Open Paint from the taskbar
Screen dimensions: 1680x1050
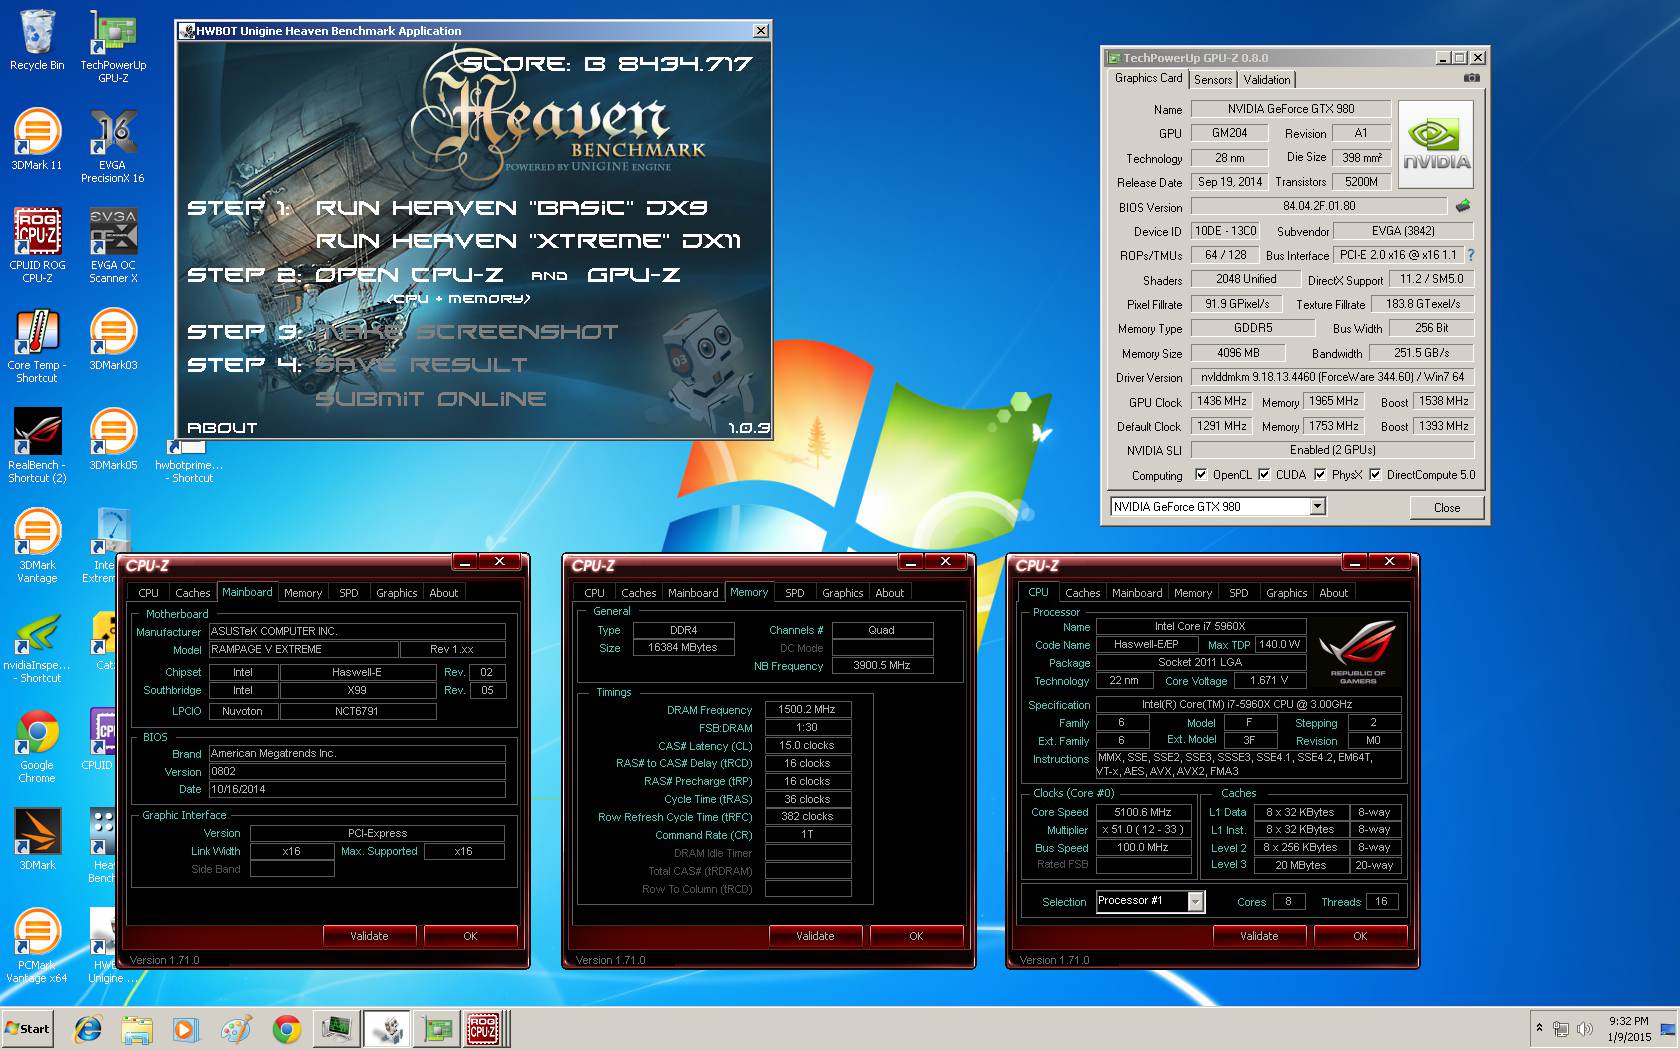[236, 1029]
